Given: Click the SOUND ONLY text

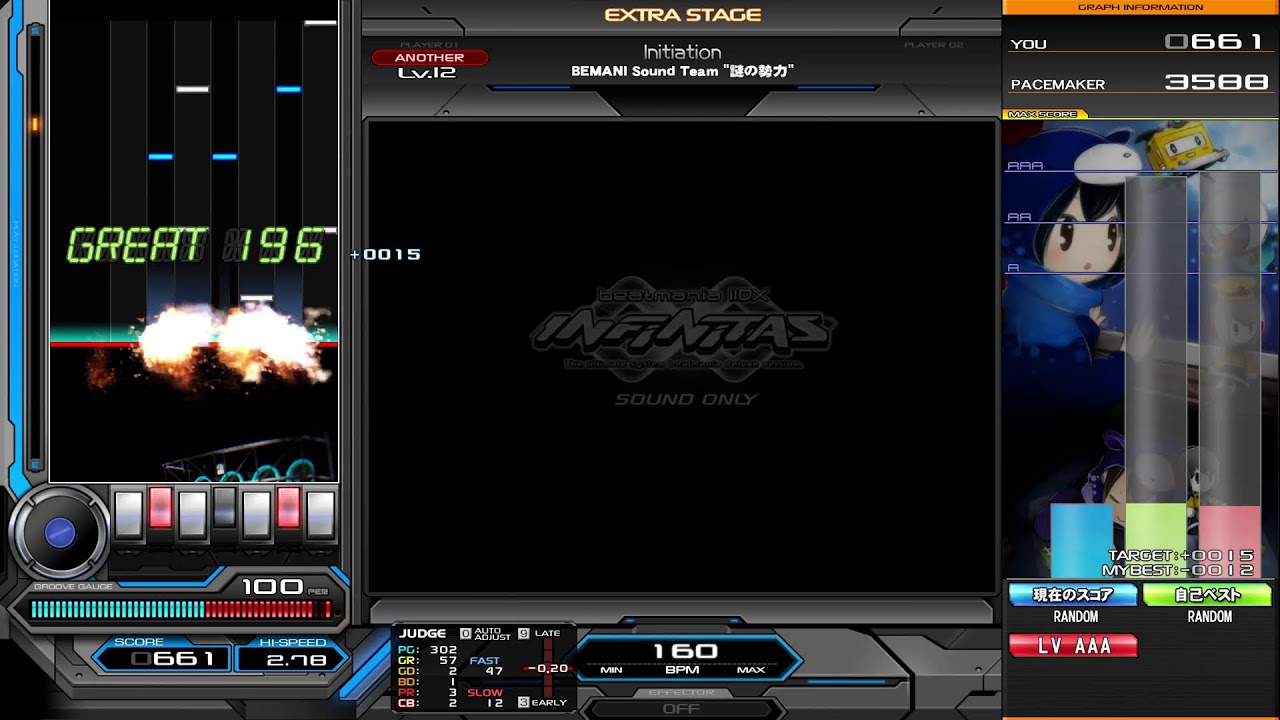Looking at the screenshot, I should 686,399.
